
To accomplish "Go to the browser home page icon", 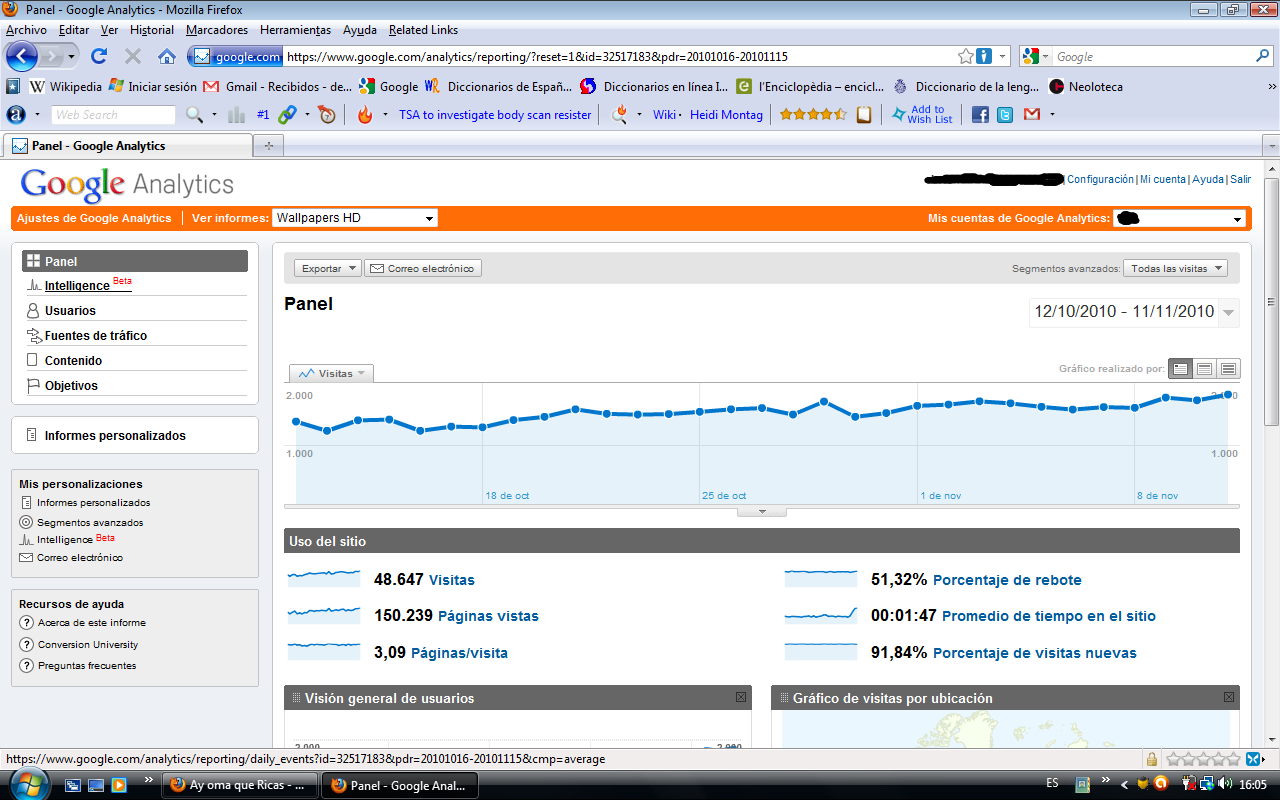I will [167, 57].
